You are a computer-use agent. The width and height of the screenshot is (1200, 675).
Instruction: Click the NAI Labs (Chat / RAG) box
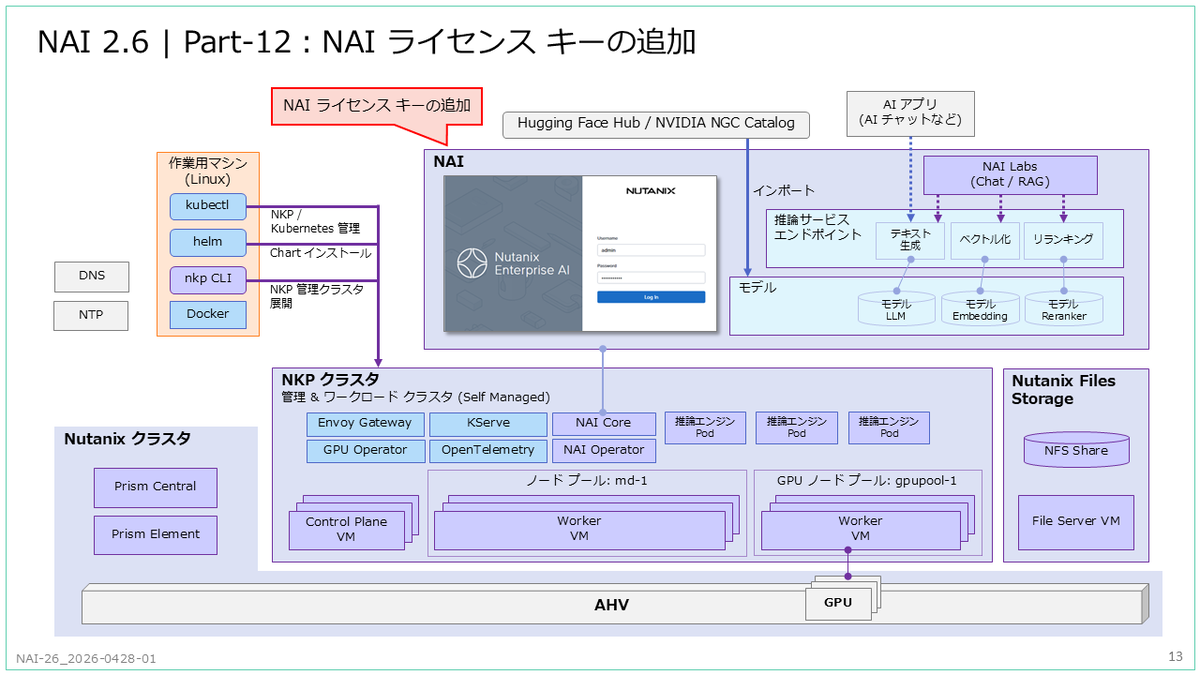click(1010, 175)
